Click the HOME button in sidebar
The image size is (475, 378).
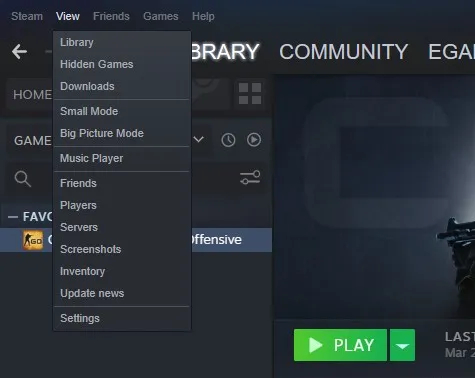[33, 95]
